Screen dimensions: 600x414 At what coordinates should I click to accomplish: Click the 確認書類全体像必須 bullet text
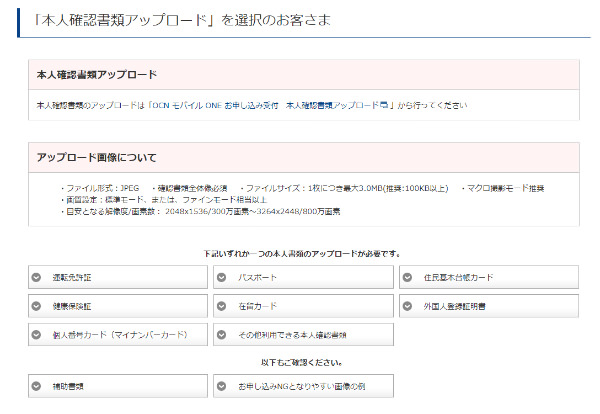190,188
